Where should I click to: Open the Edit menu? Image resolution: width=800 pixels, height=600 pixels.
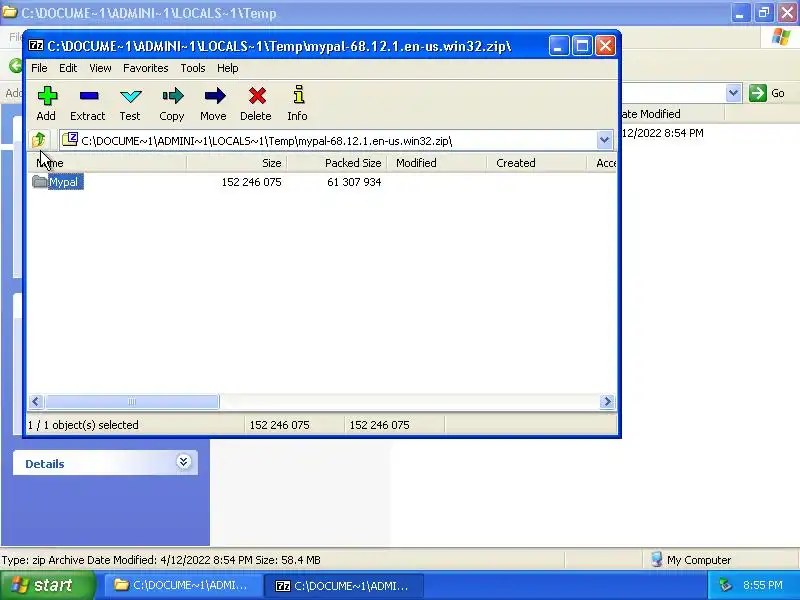point(68,68)
